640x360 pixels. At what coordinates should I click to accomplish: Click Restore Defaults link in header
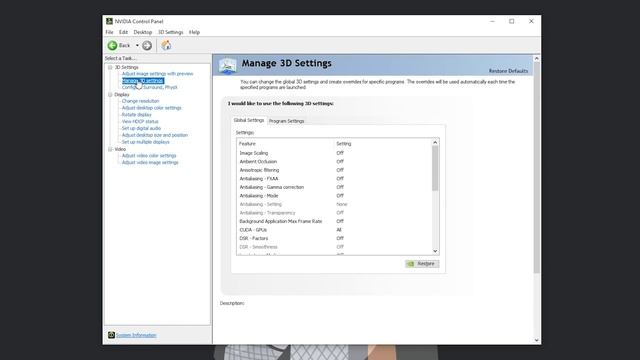pyautogui.click(x=508, y=71)
